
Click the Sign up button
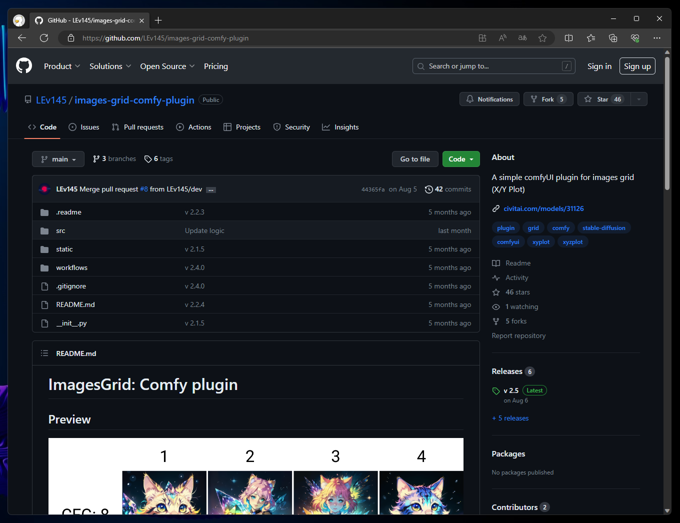637,66
